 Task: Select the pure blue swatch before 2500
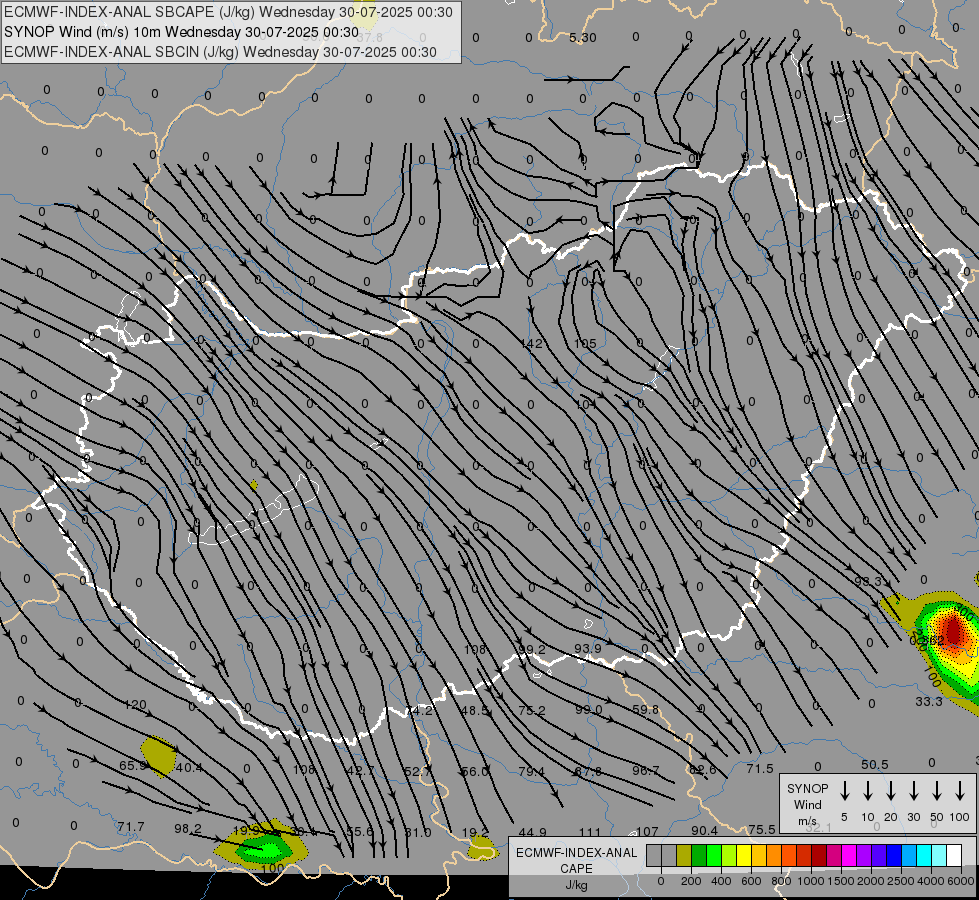point(894,855)
